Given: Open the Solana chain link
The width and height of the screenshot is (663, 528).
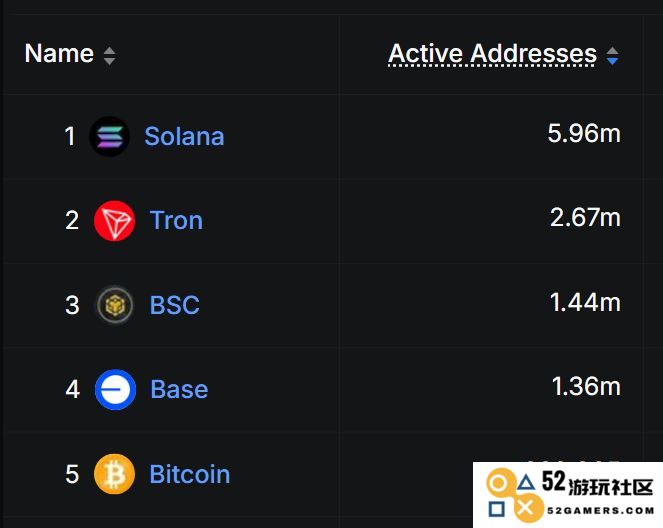Looking at the screenshot, I should pos(184,137).
